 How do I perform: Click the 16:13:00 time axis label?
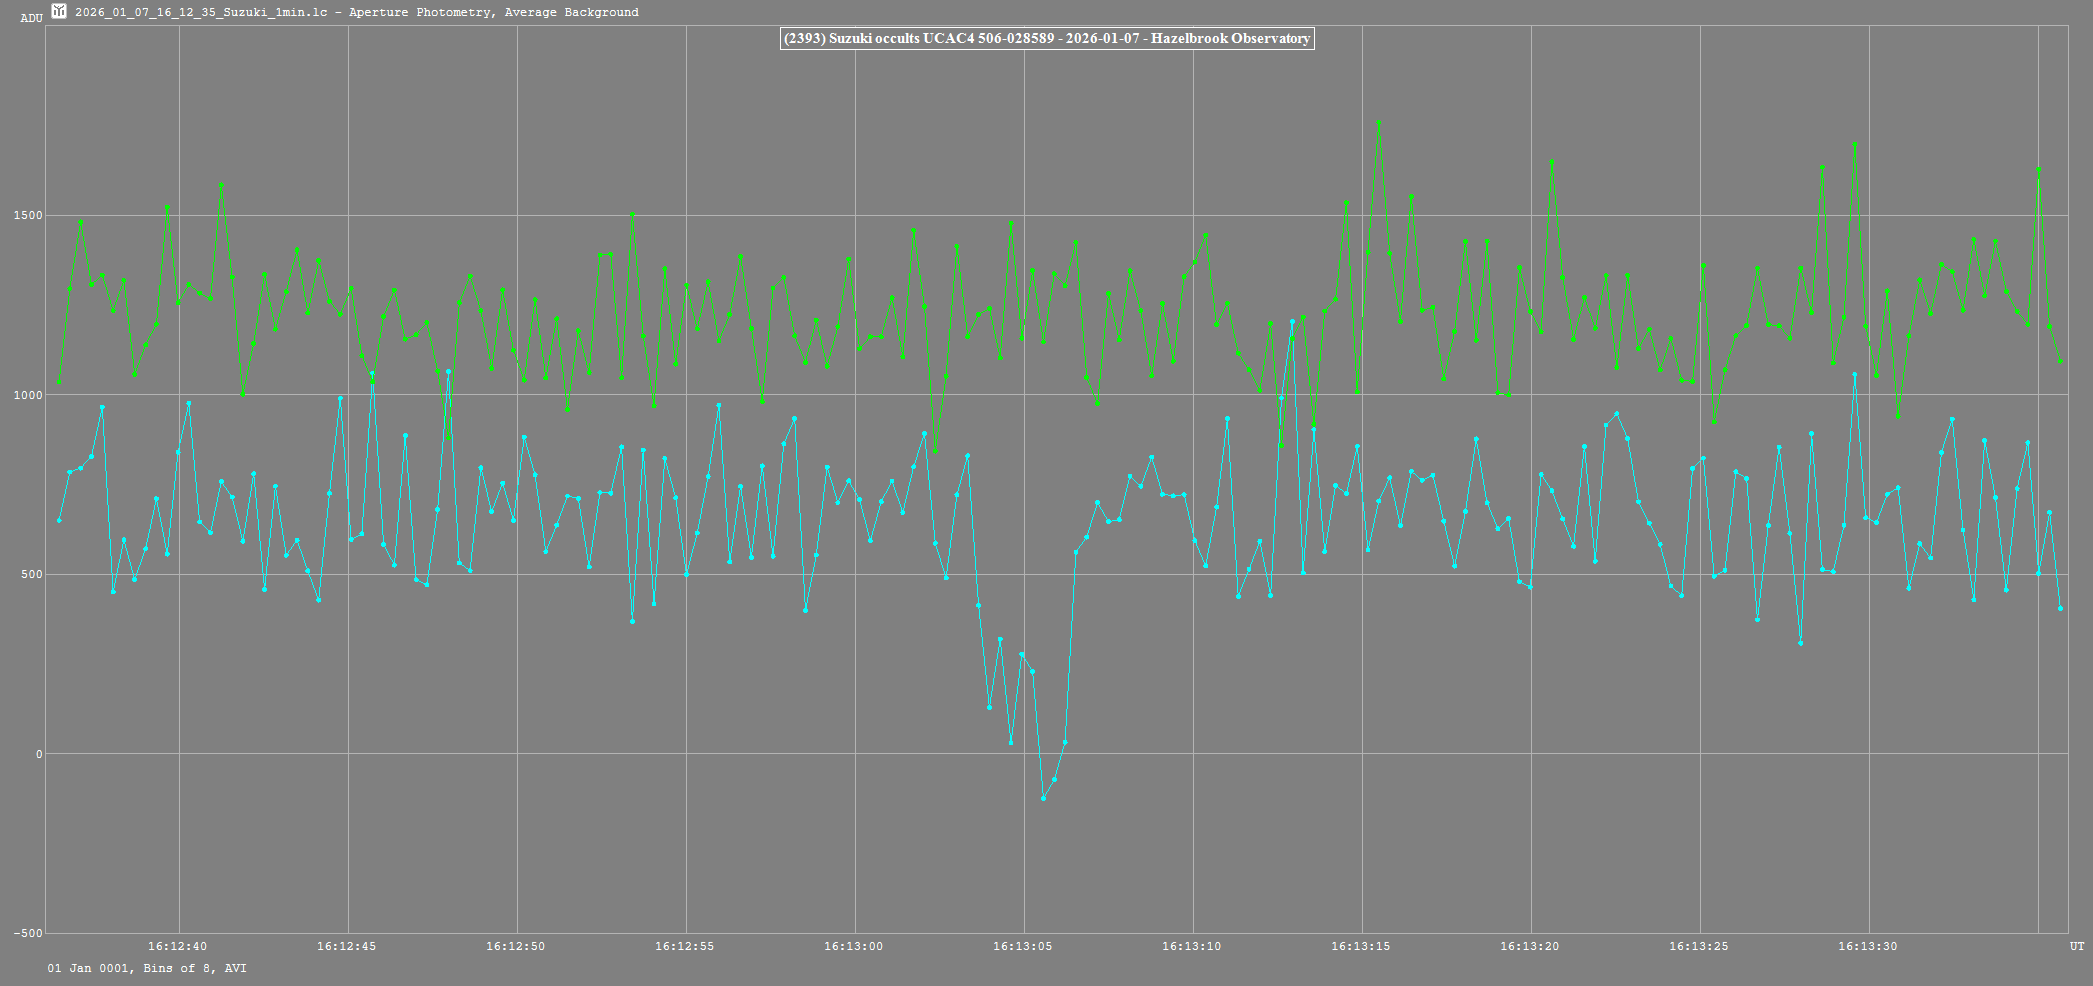click(854, 946)
